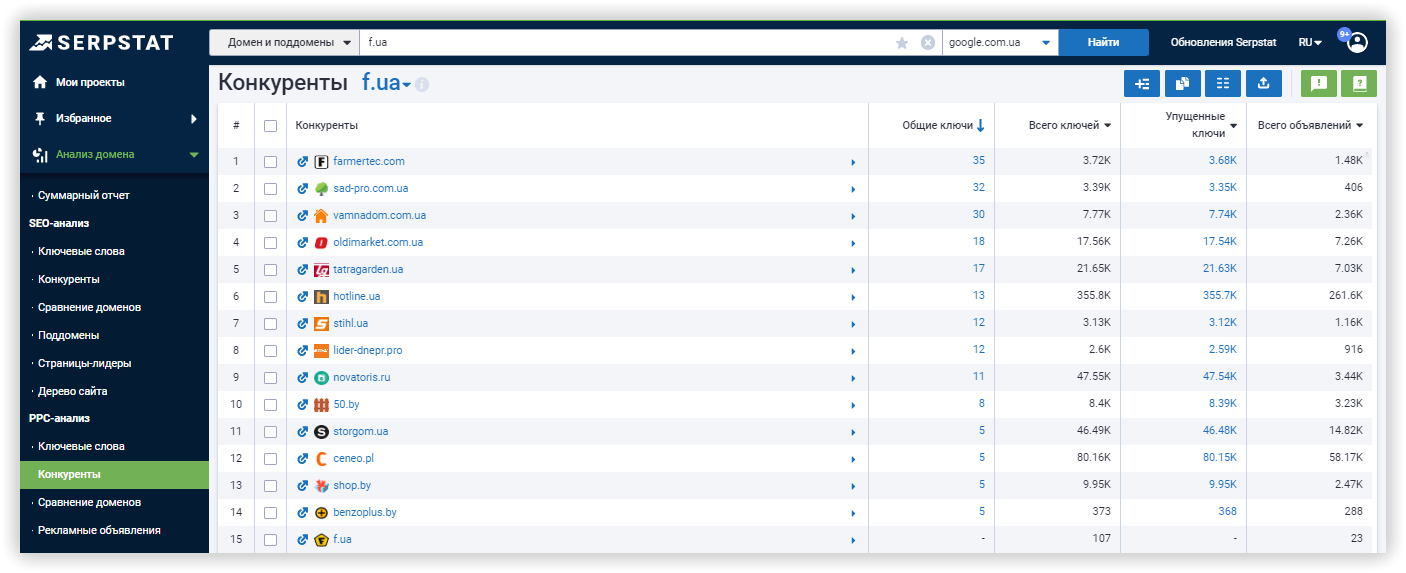The image size is (1406, 573).
Task: Click the oldimarket.com.ua favicon
Action: click(x=321, y=242)
